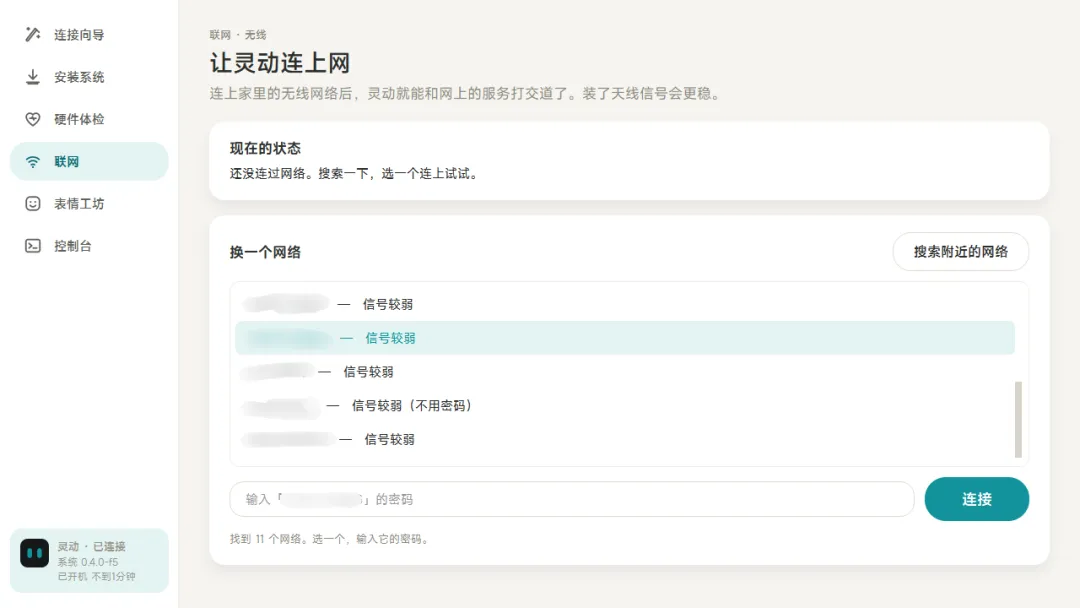Click the 联网 · 无线 breadcrumb text
This screenshot has width=1080, height=608.
click(238, 34)
